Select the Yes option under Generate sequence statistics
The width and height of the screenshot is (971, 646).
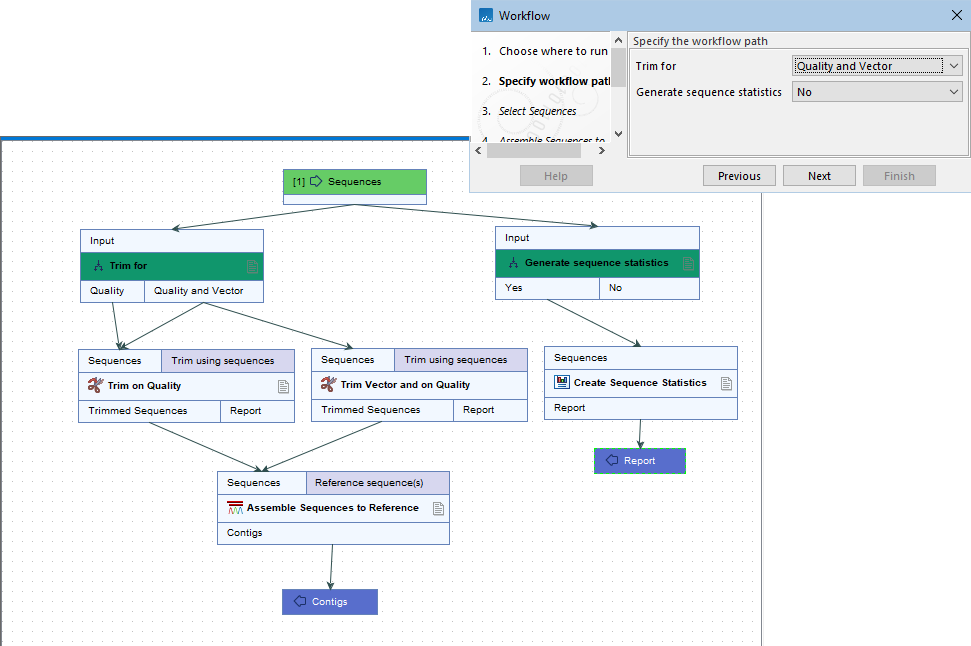546,287
